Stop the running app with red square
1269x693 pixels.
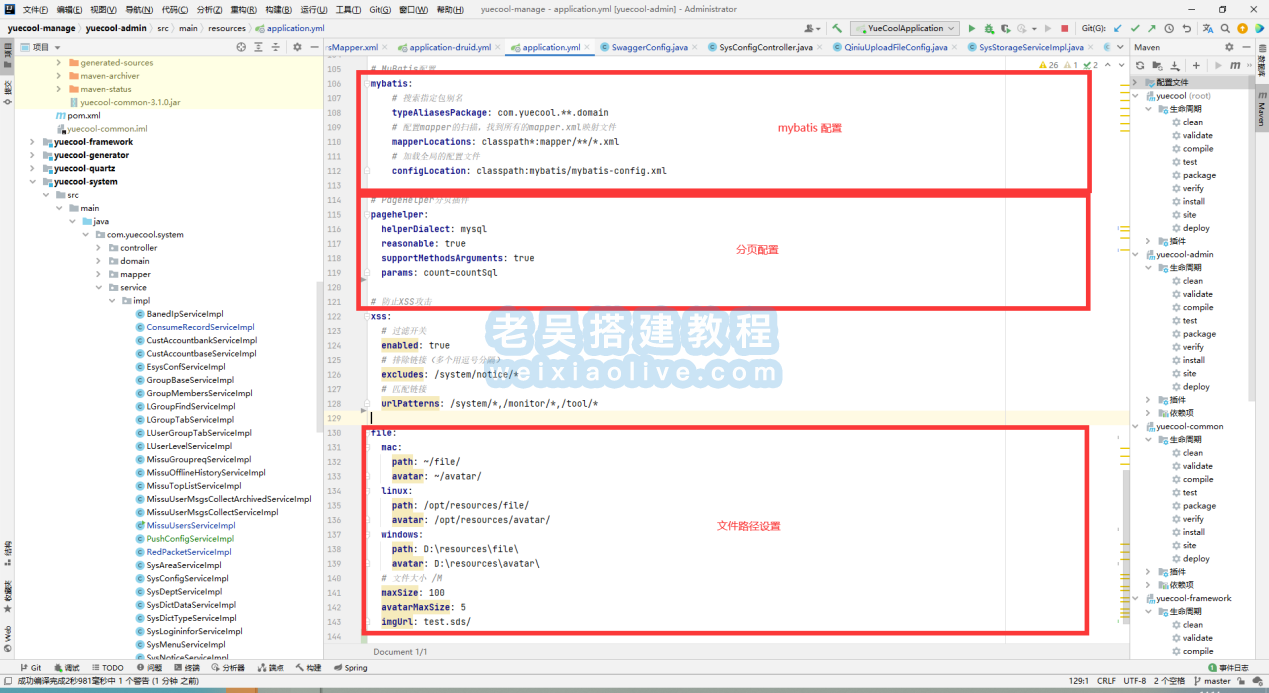point(1064,29)
